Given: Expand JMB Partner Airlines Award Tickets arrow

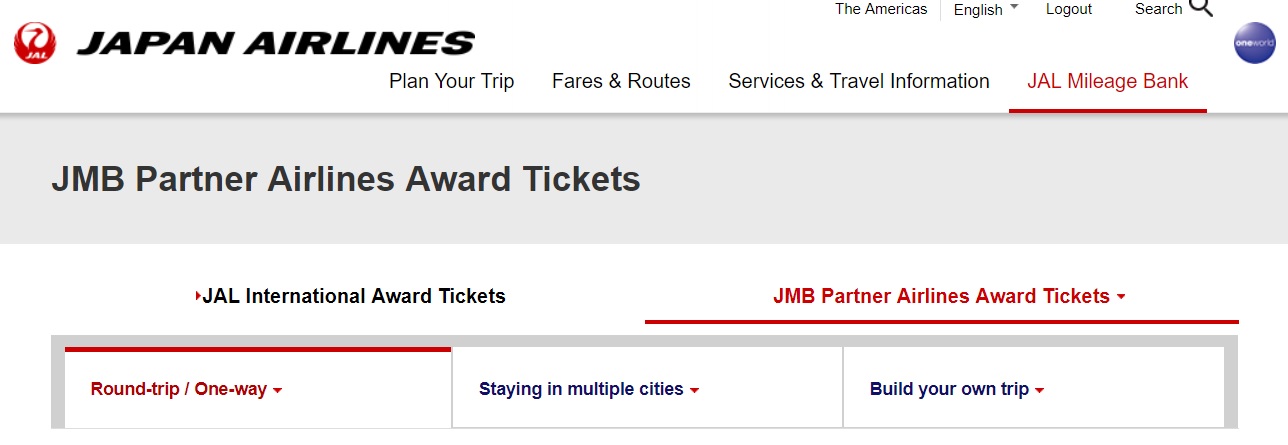Looking at the screenshot, I should click(x=1121, y=297).
